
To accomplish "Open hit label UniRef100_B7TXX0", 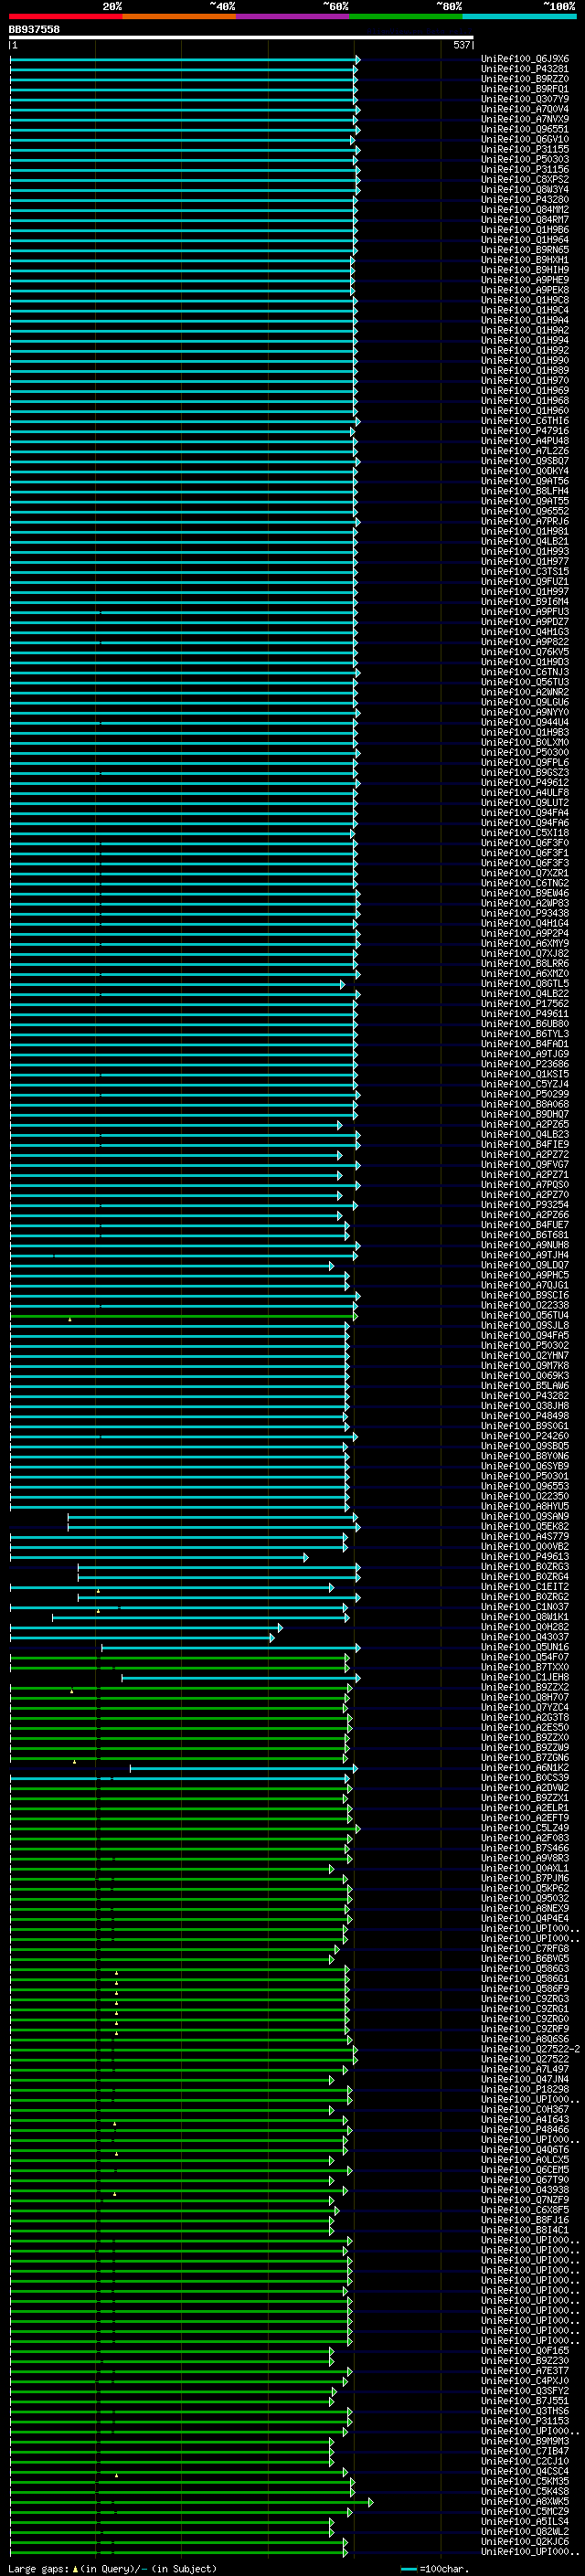I will click(x=525, y=1667).
